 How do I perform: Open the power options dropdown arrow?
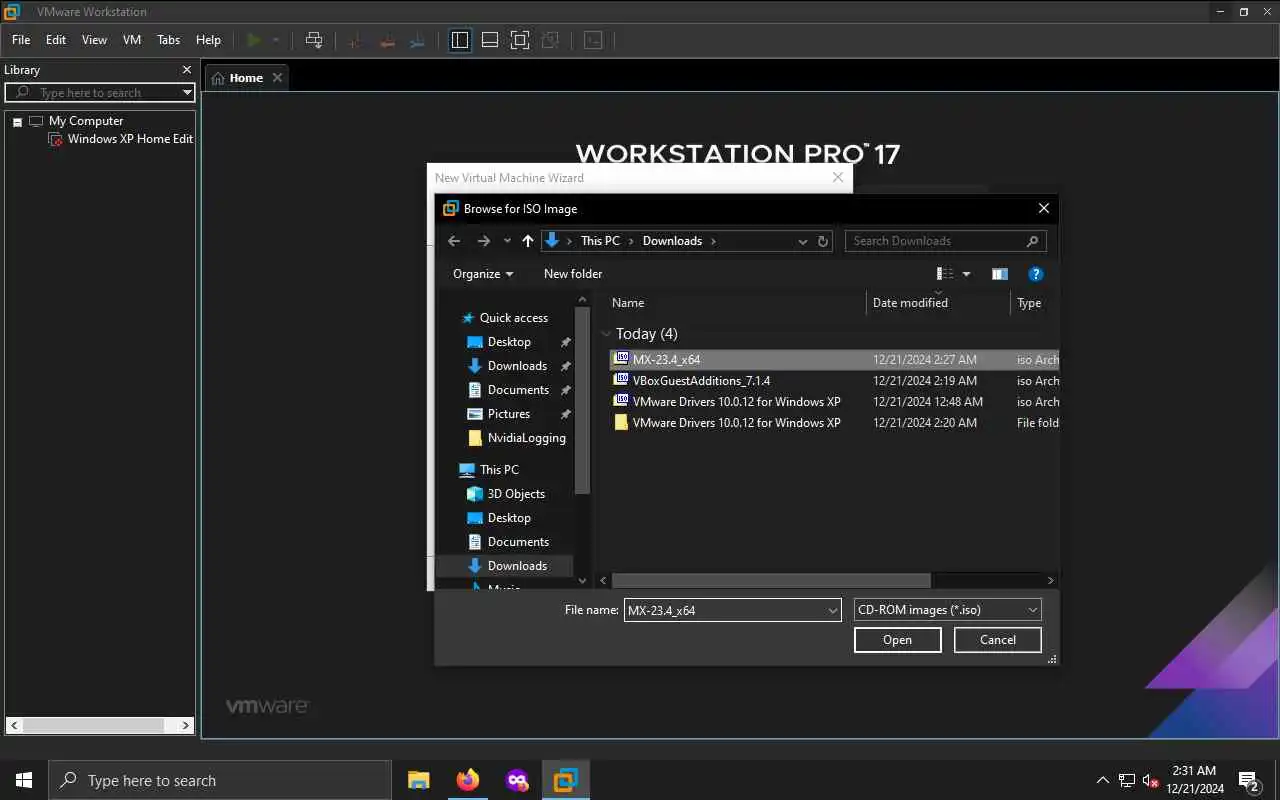pyautogui.click(x=276, y=40)
